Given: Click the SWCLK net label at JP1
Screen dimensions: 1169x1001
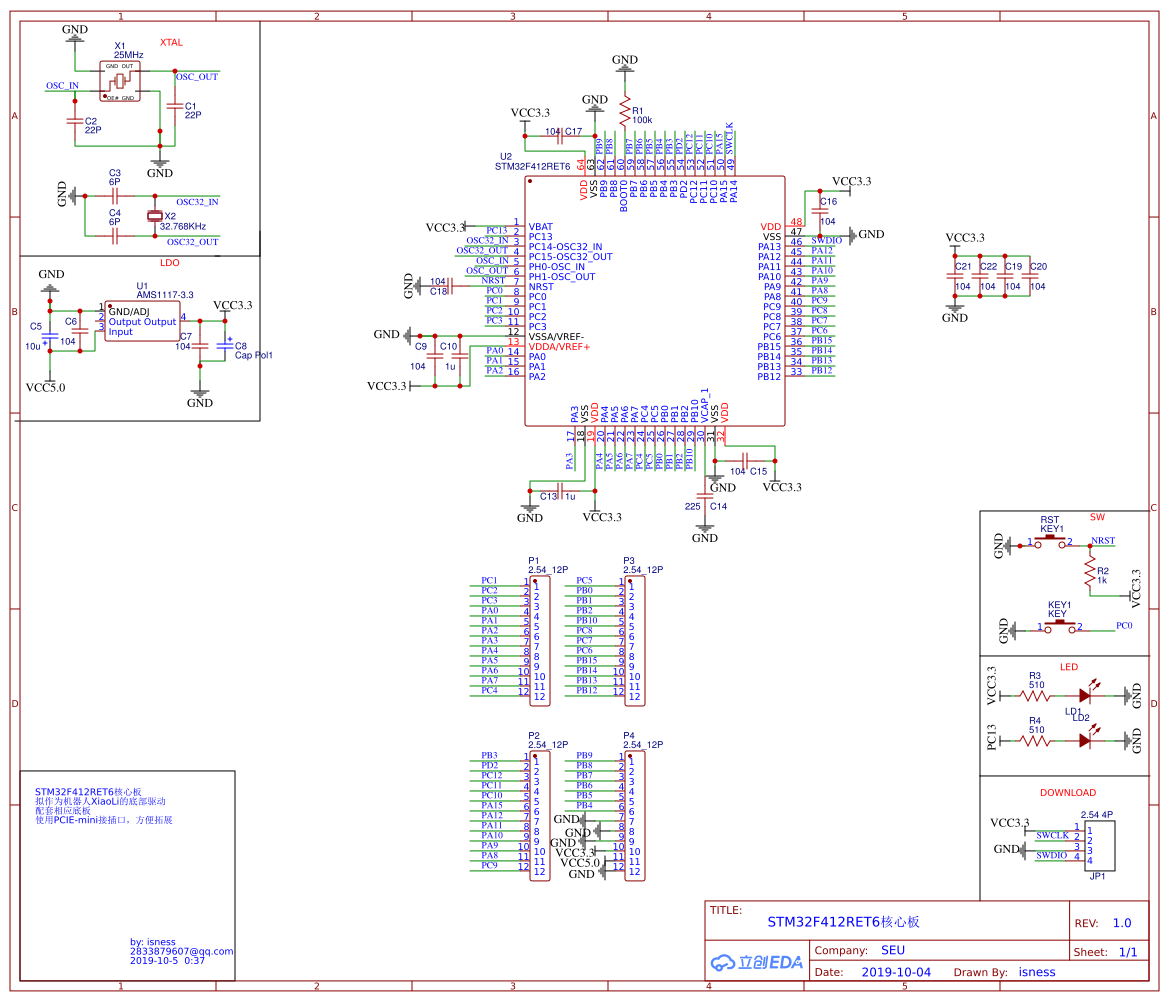Looking at the screenshot, I should tap(1052, 836).
